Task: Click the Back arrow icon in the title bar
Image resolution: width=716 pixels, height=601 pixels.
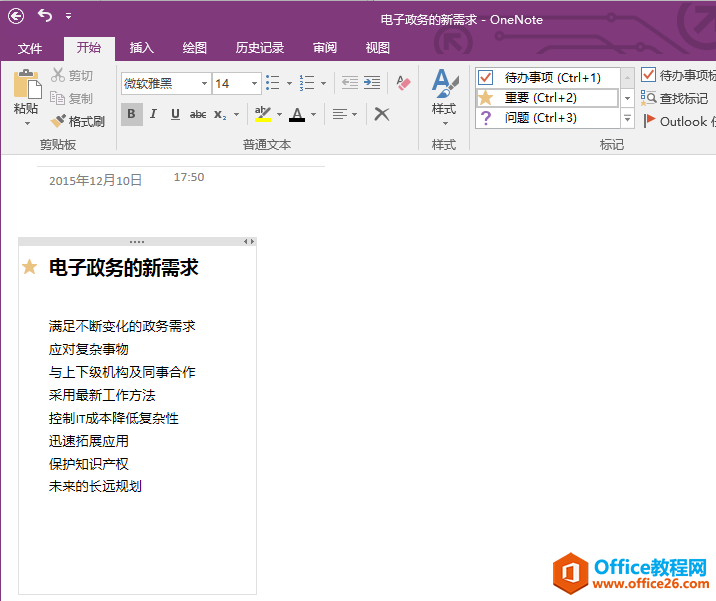Action: (16, 16)
